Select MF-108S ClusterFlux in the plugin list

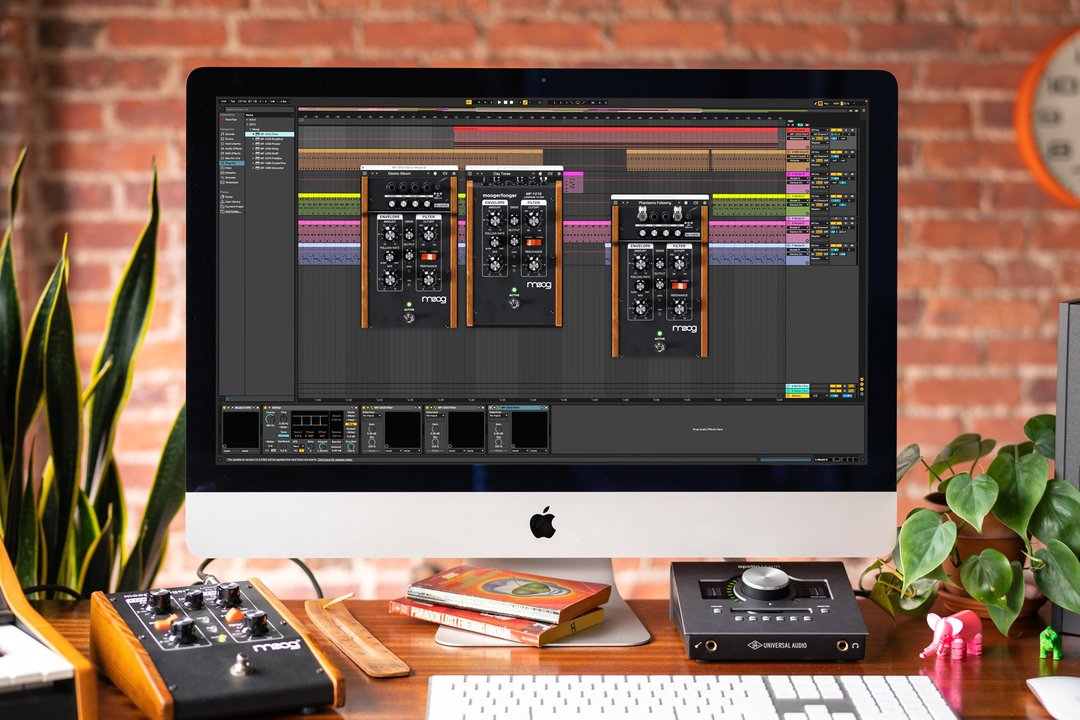pos(270,163)
